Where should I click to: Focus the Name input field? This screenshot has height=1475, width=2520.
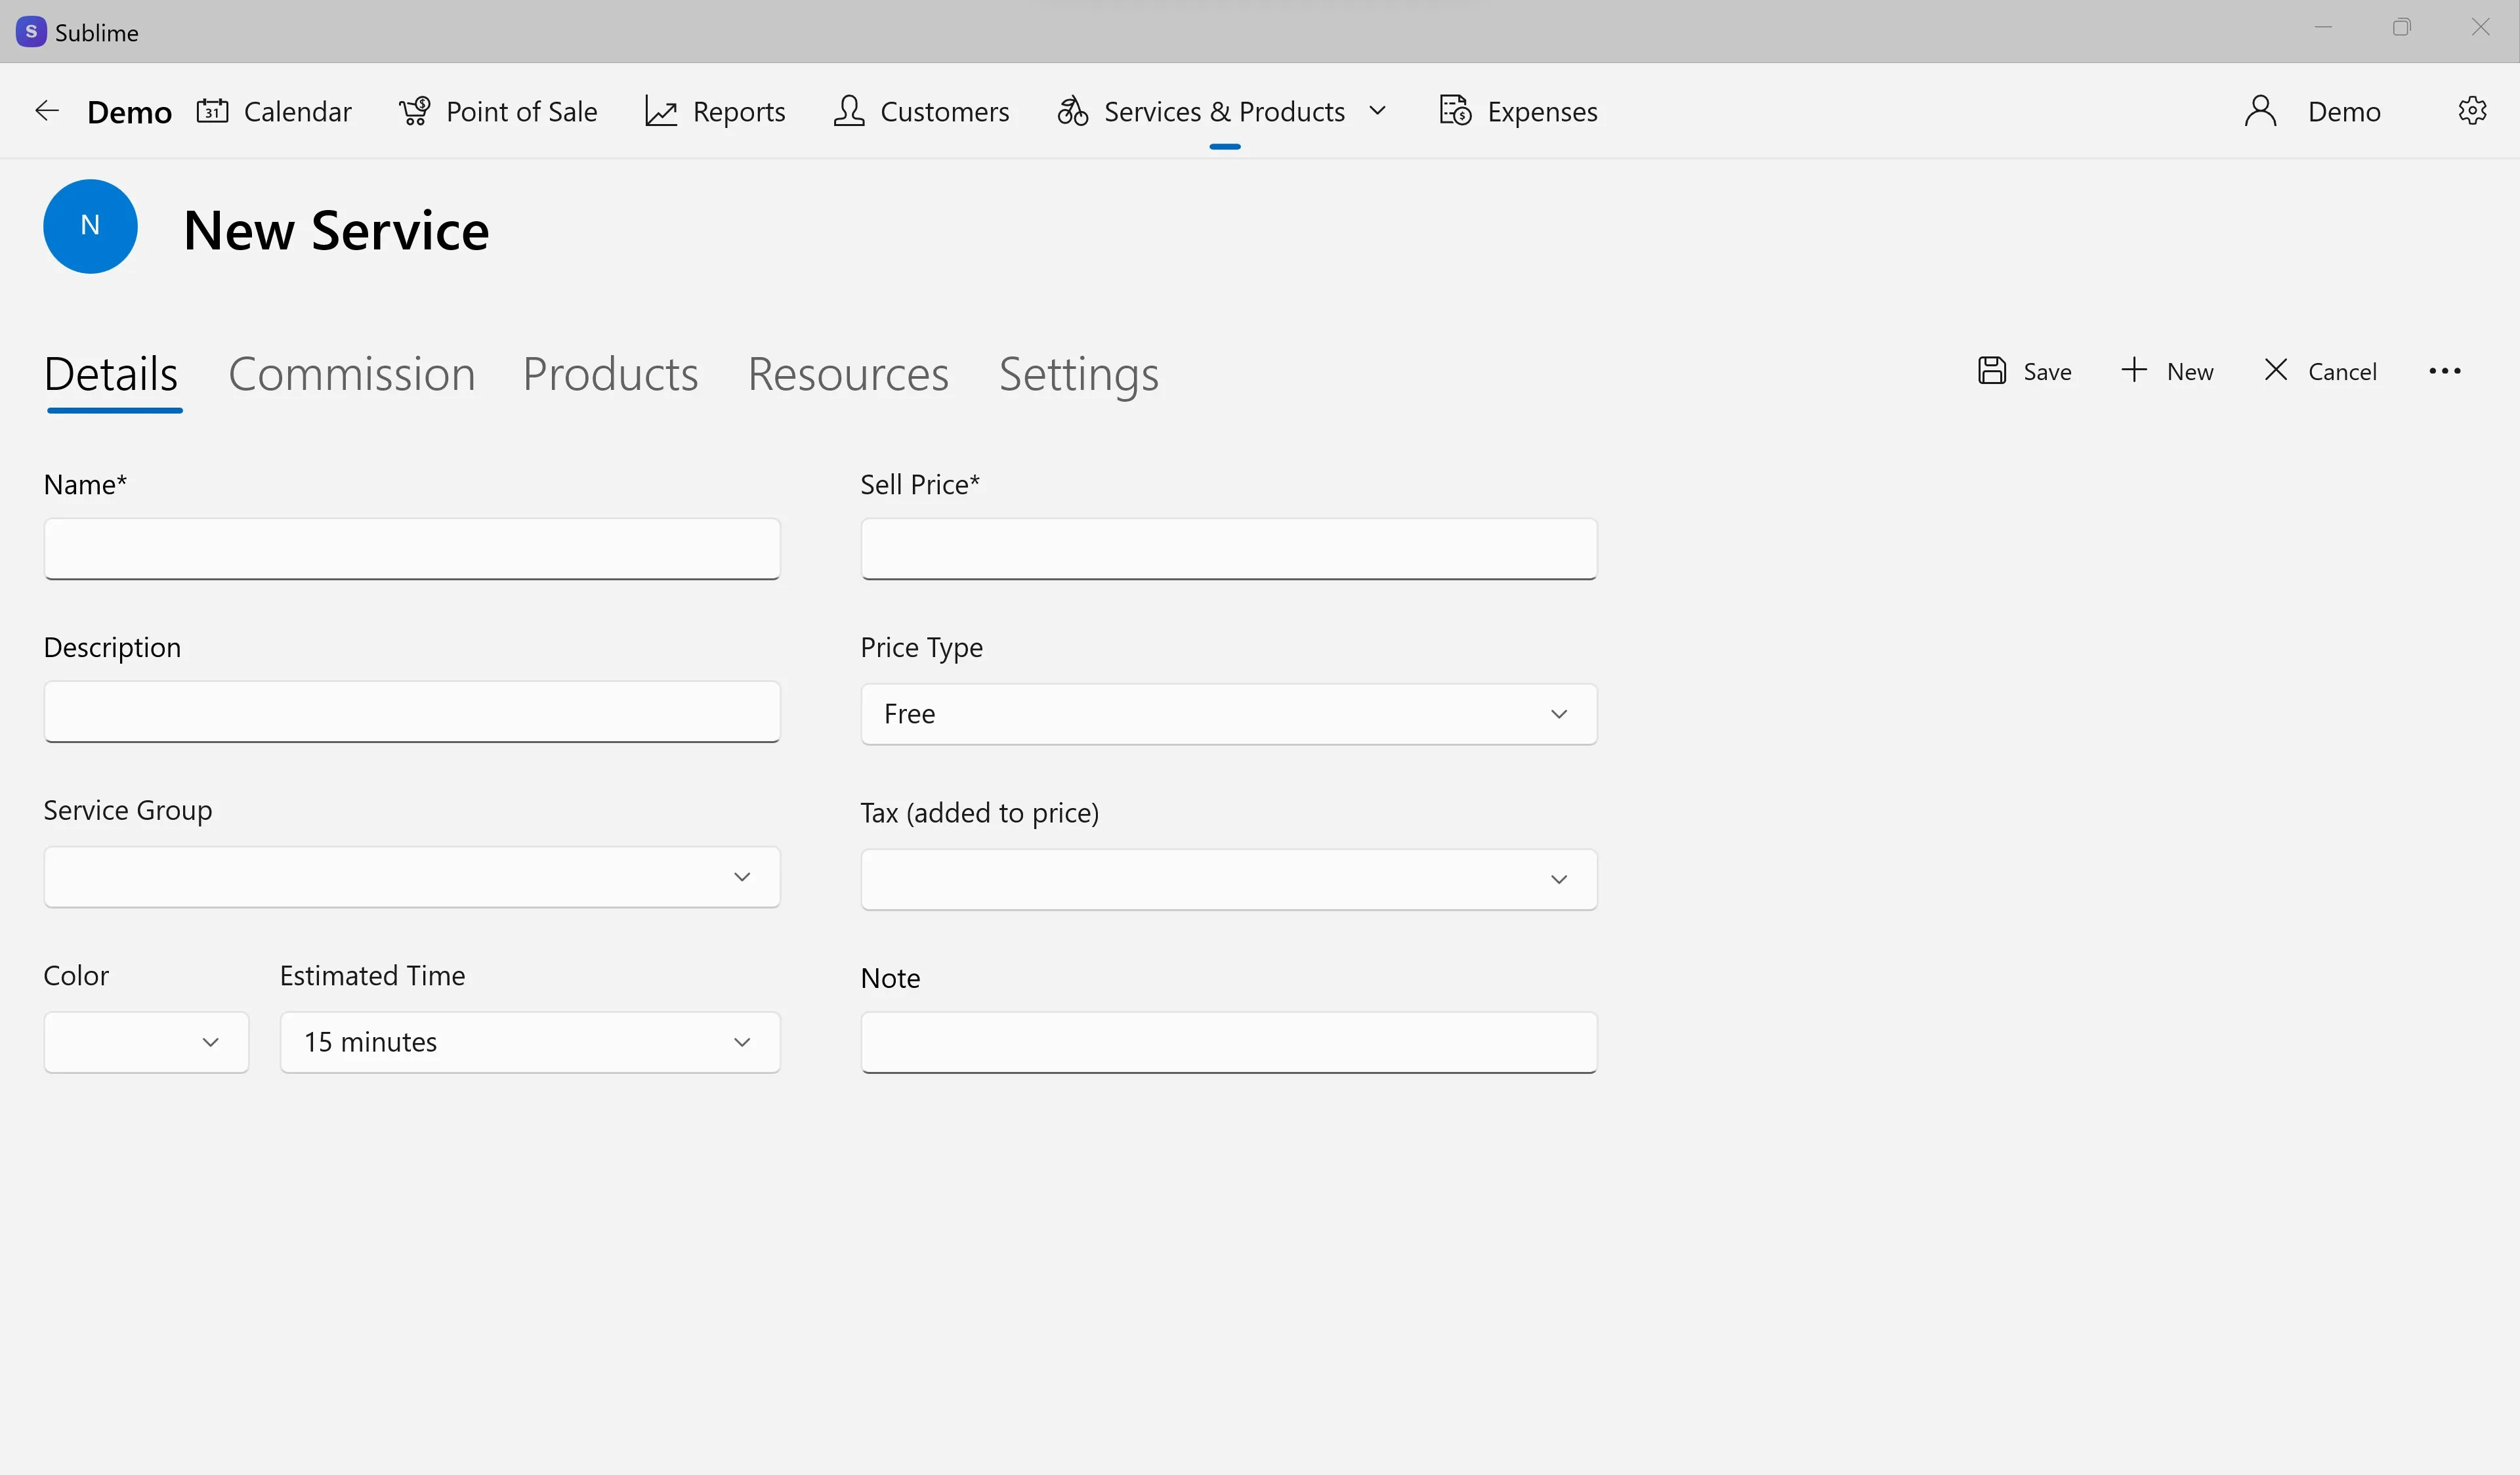point(411,548)
